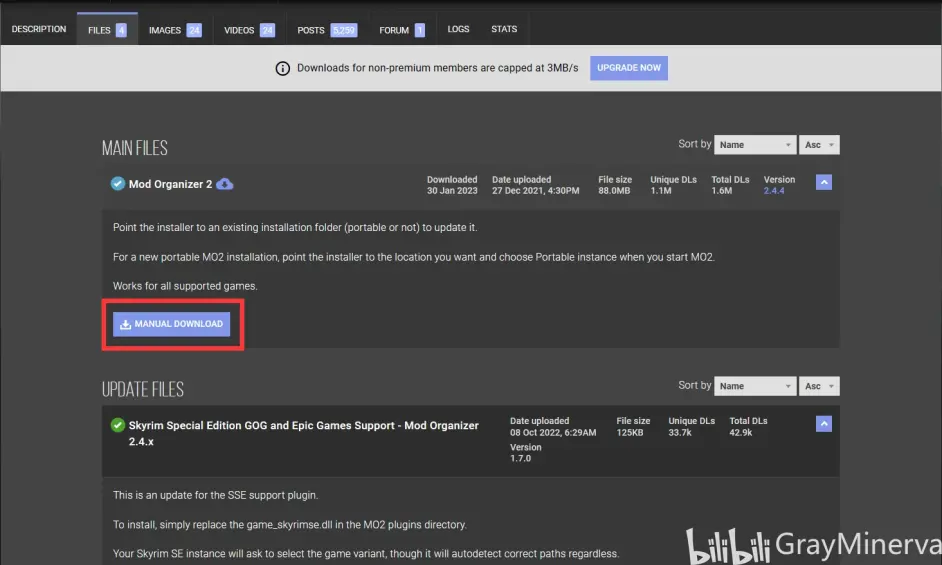Screen dimensions: 942x565
Task: Open Main Files sort-by Name dropdown
Action: pyautogui.click(x=755, y=145)
